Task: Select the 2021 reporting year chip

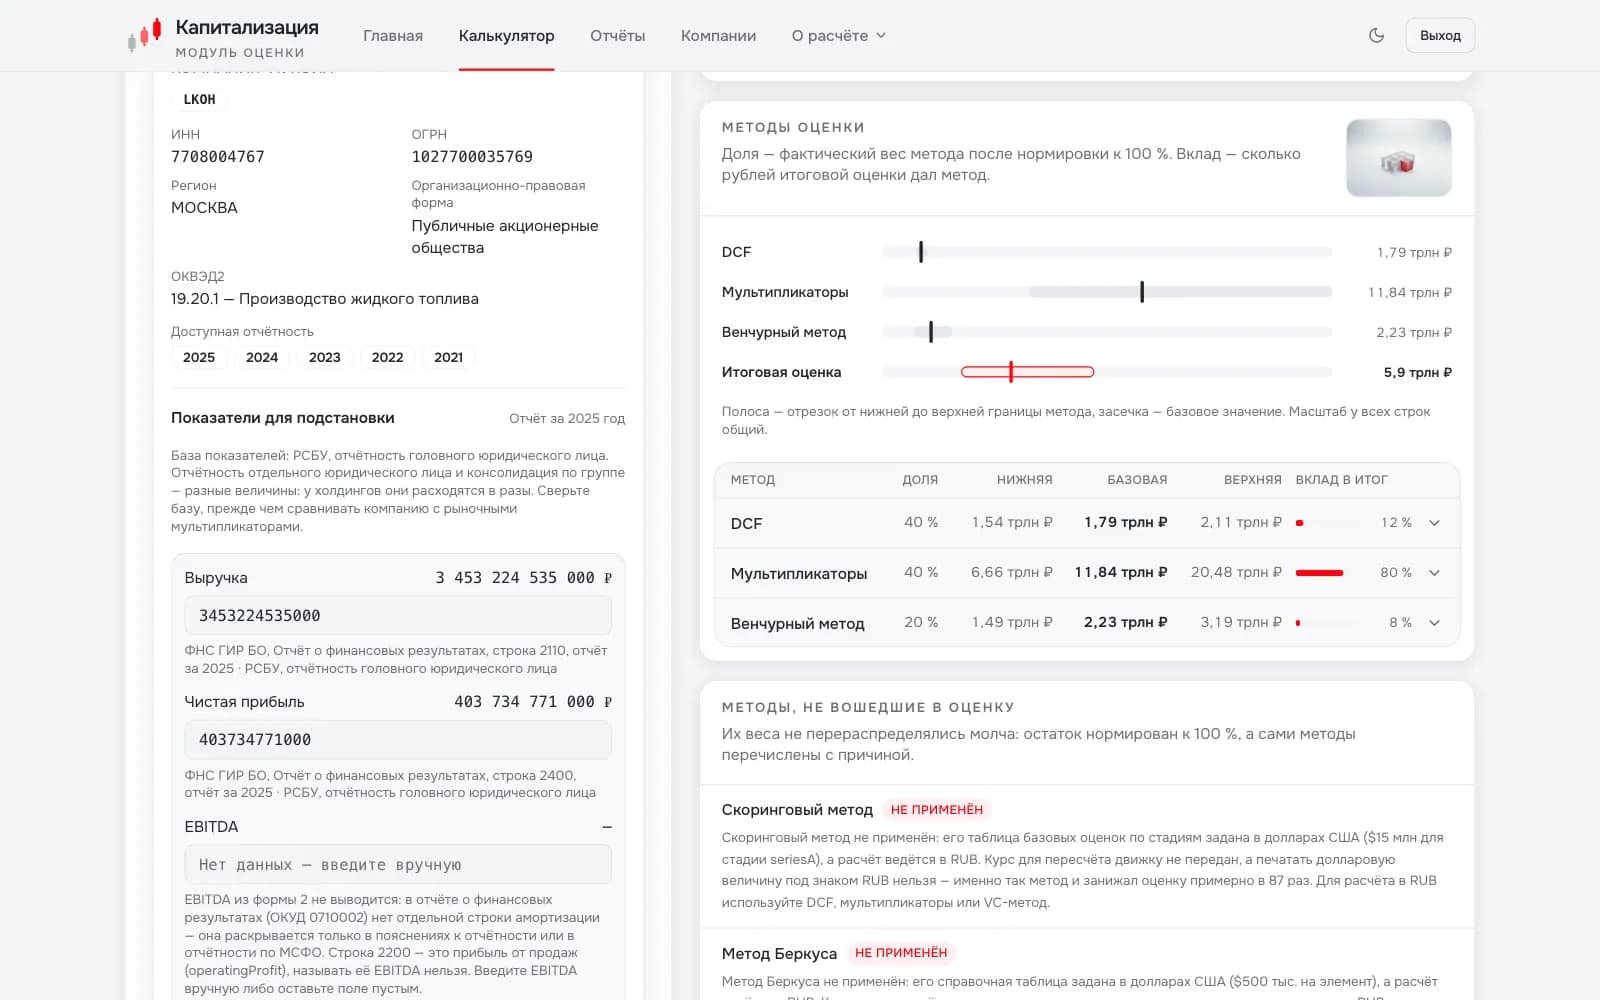Action: point(449,357)
